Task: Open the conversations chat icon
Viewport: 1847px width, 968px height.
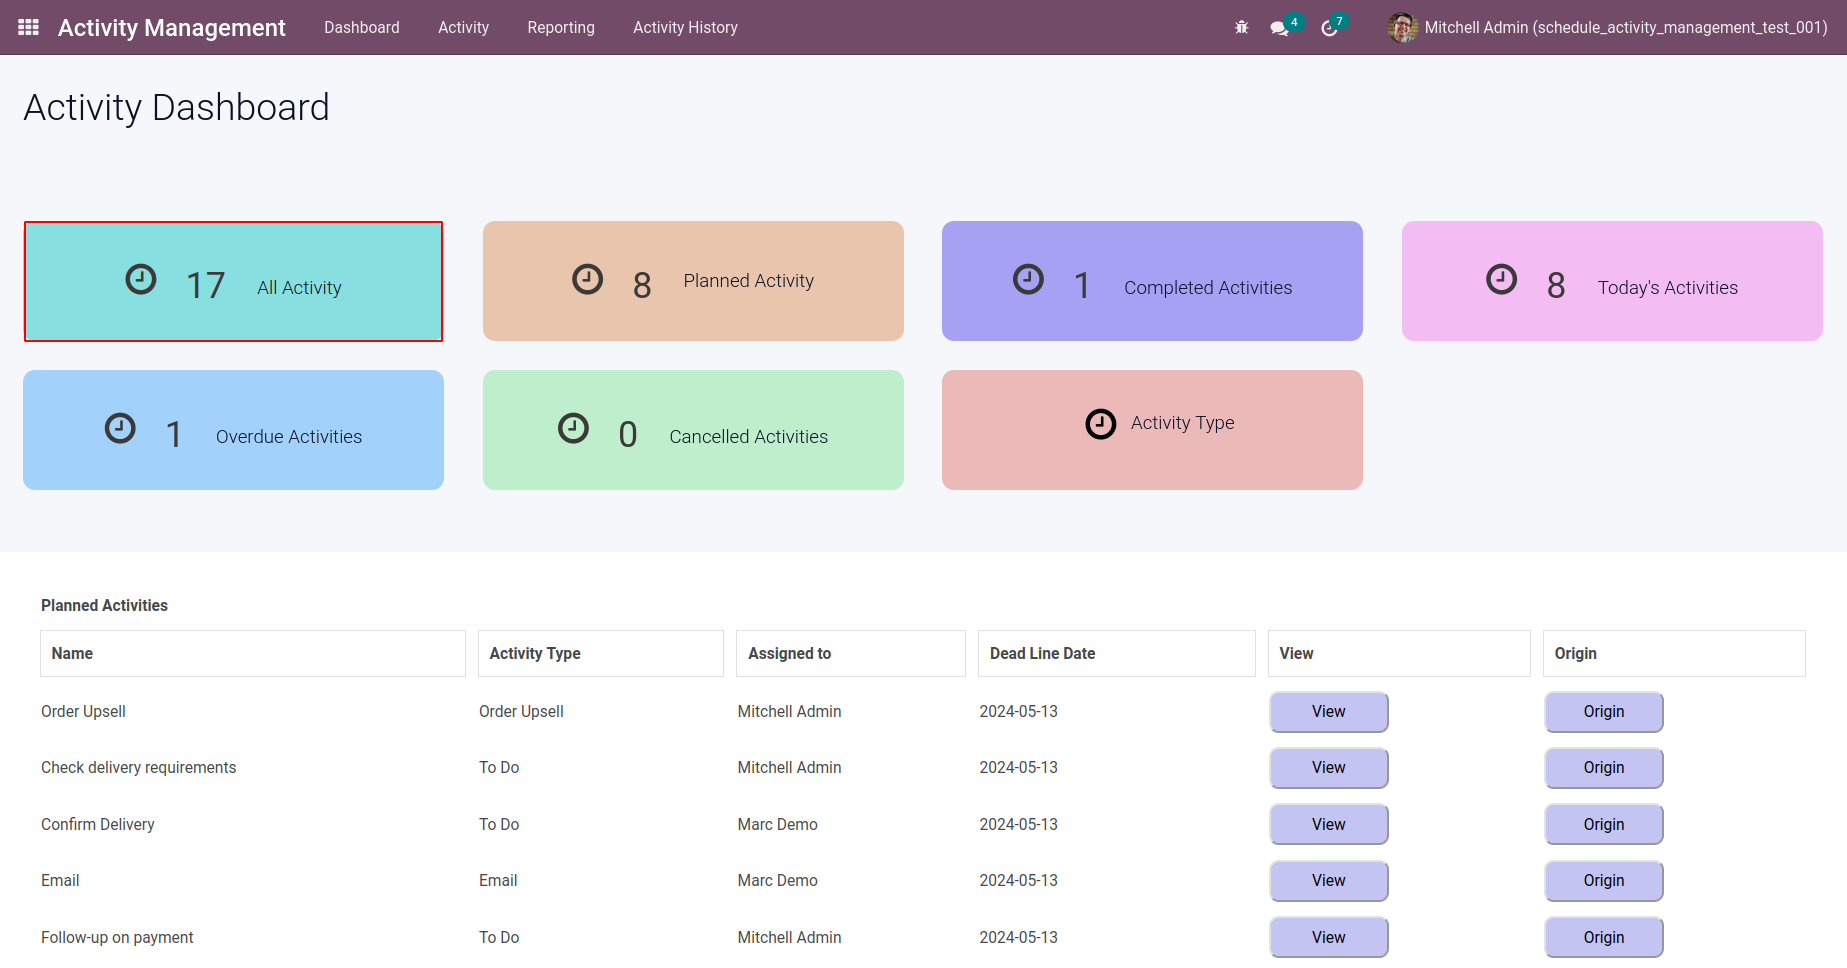Action: (1279, 28)
